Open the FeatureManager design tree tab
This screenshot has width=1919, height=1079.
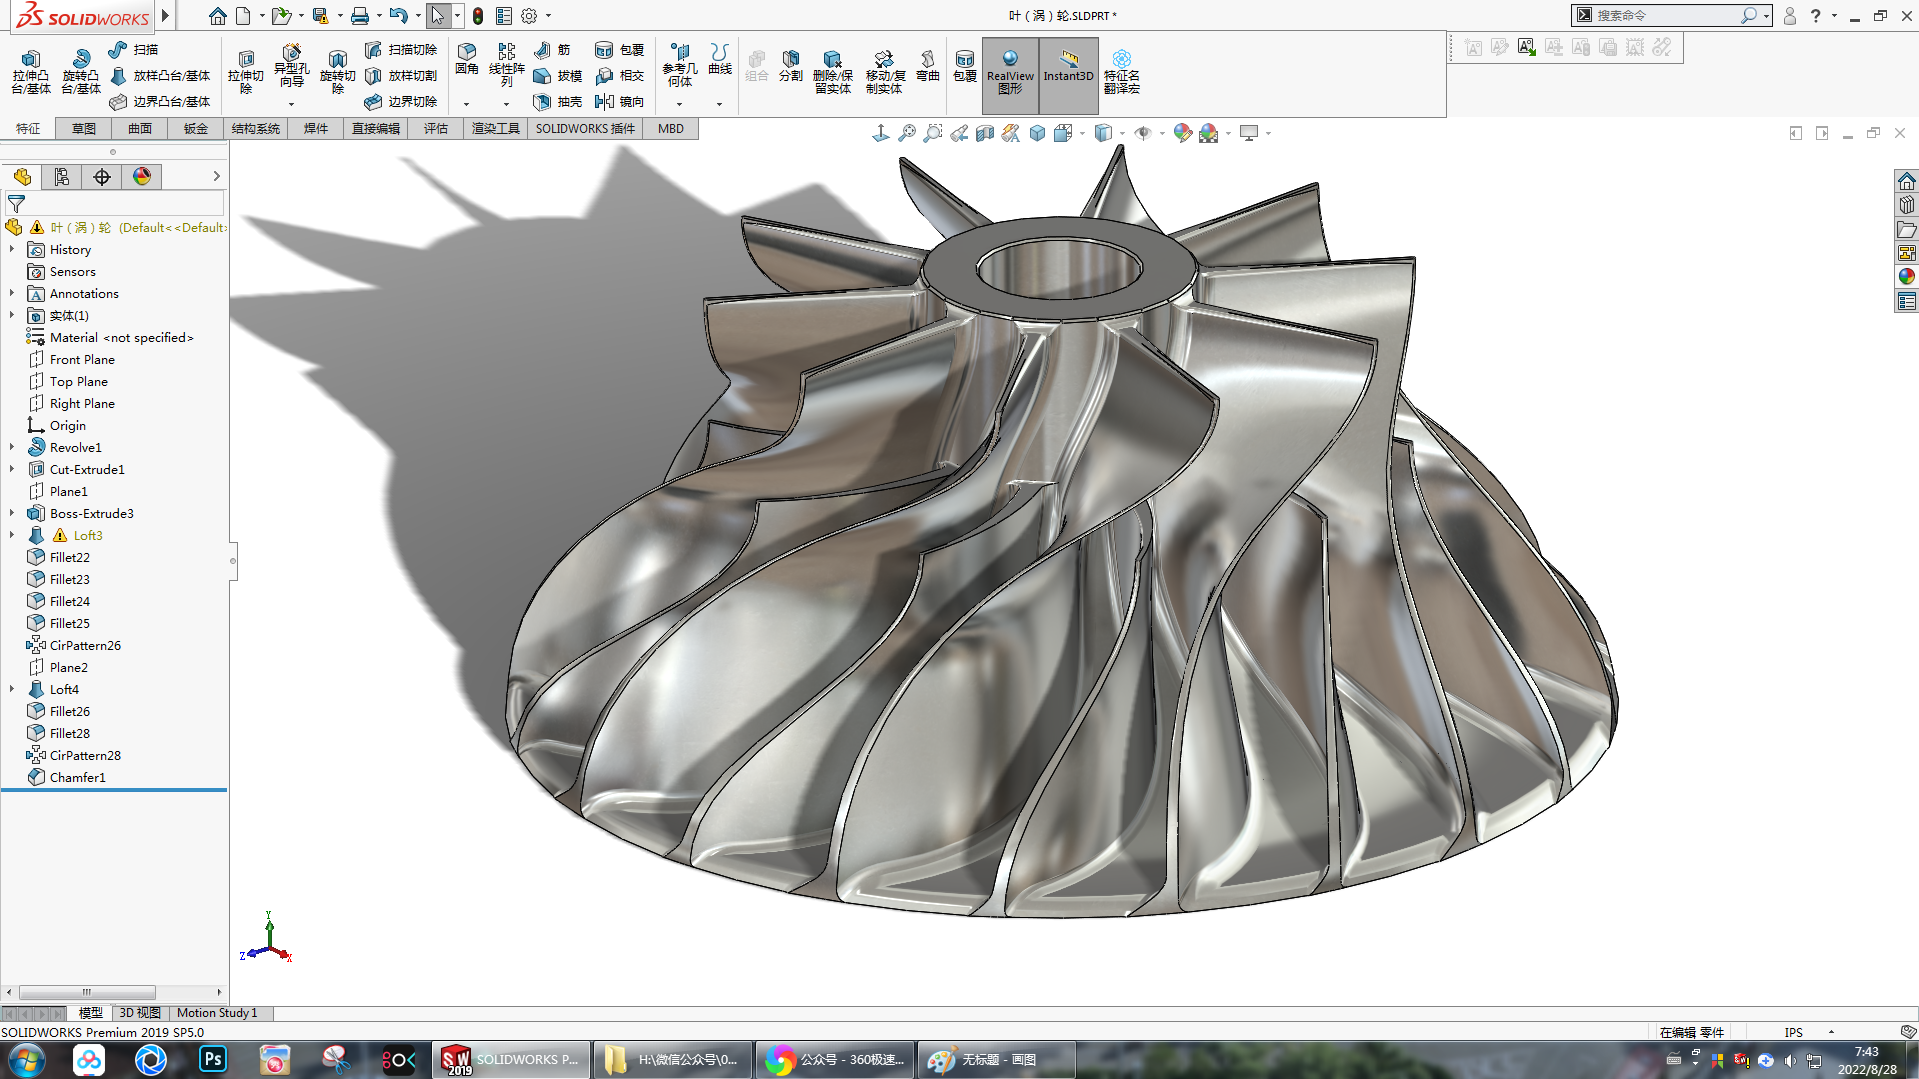click(22, 177)
